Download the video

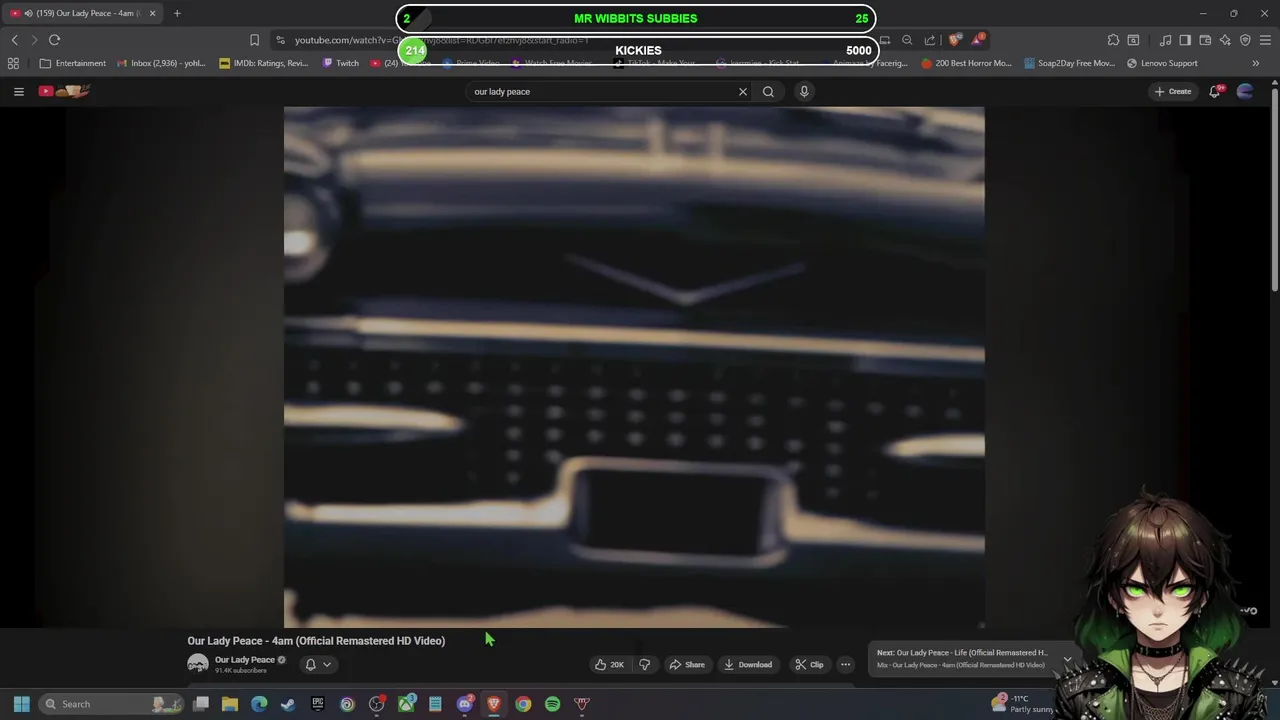click(748, 664)
